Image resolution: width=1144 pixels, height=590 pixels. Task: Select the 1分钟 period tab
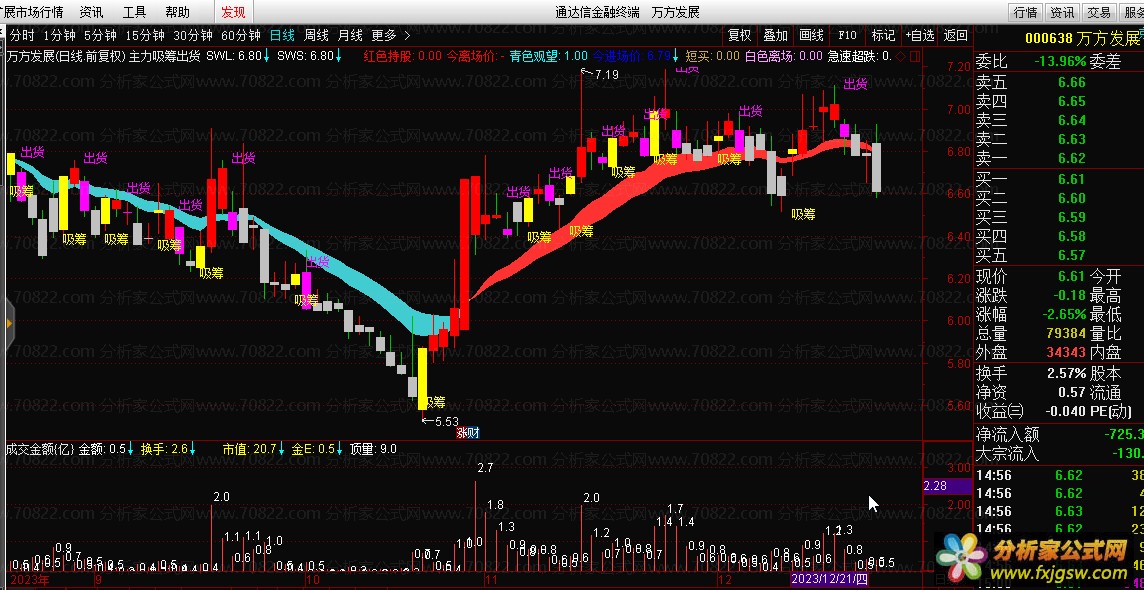pos(59,35)
